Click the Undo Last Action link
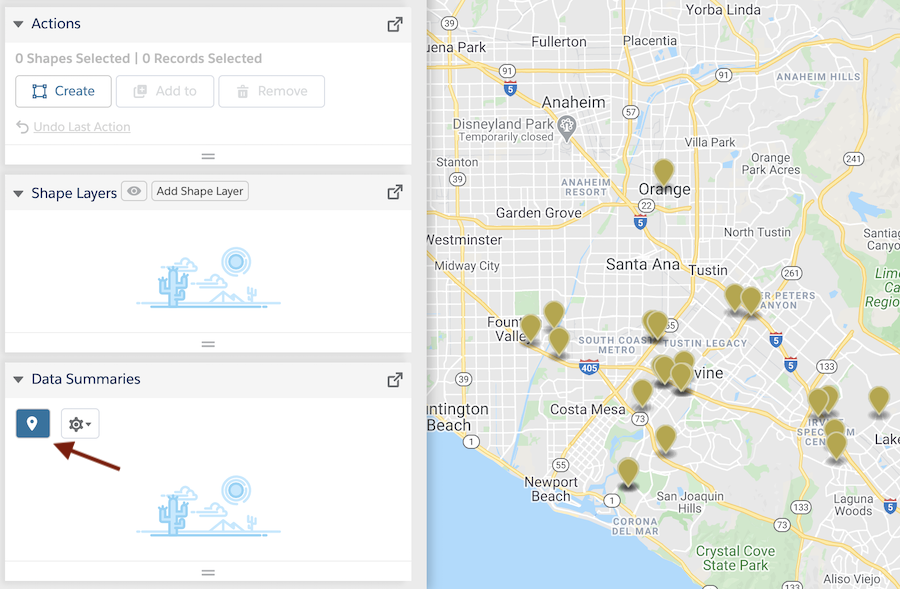 point(82,127)
